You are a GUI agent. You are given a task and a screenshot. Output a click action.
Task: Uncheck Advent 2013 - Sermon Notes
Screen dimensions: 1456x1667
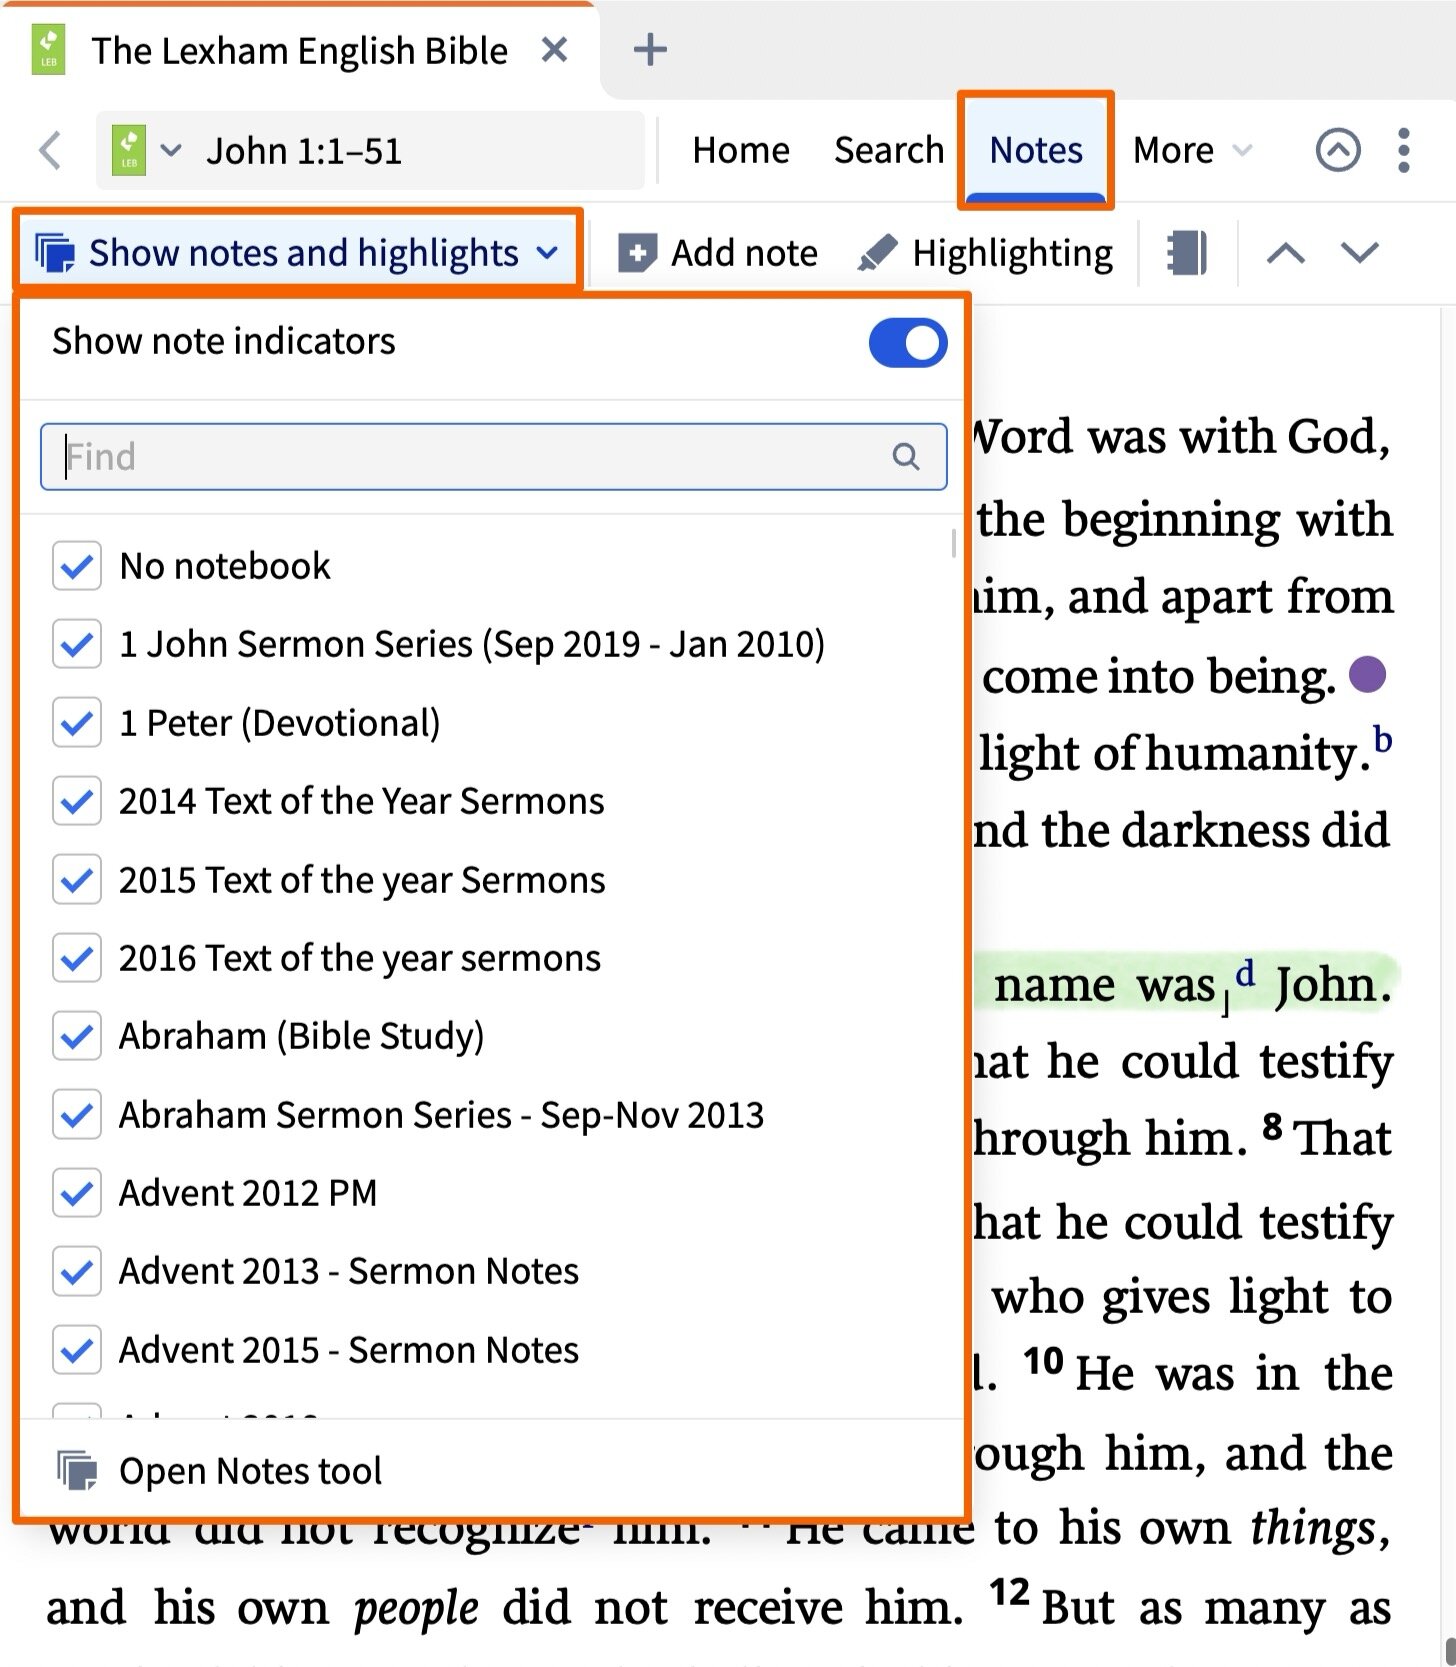click(x=77, y=1271)
